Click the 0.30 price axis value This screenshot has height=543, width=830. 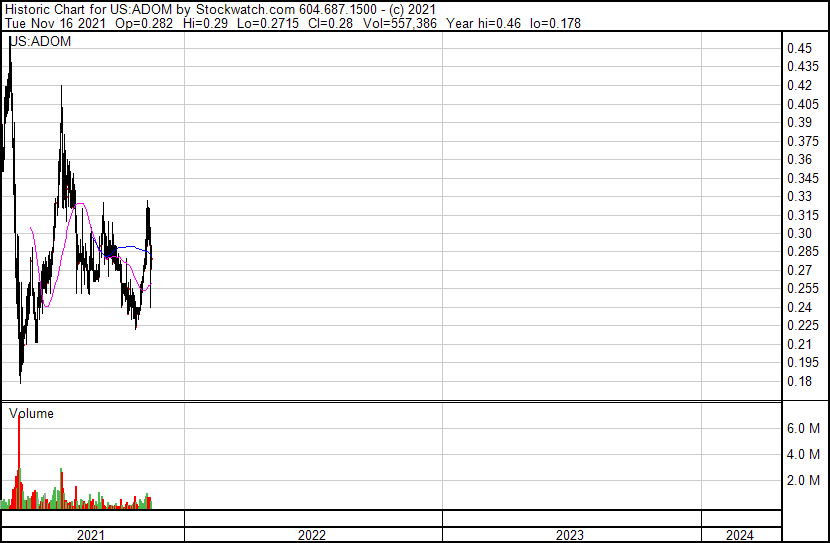pos(799,233)
